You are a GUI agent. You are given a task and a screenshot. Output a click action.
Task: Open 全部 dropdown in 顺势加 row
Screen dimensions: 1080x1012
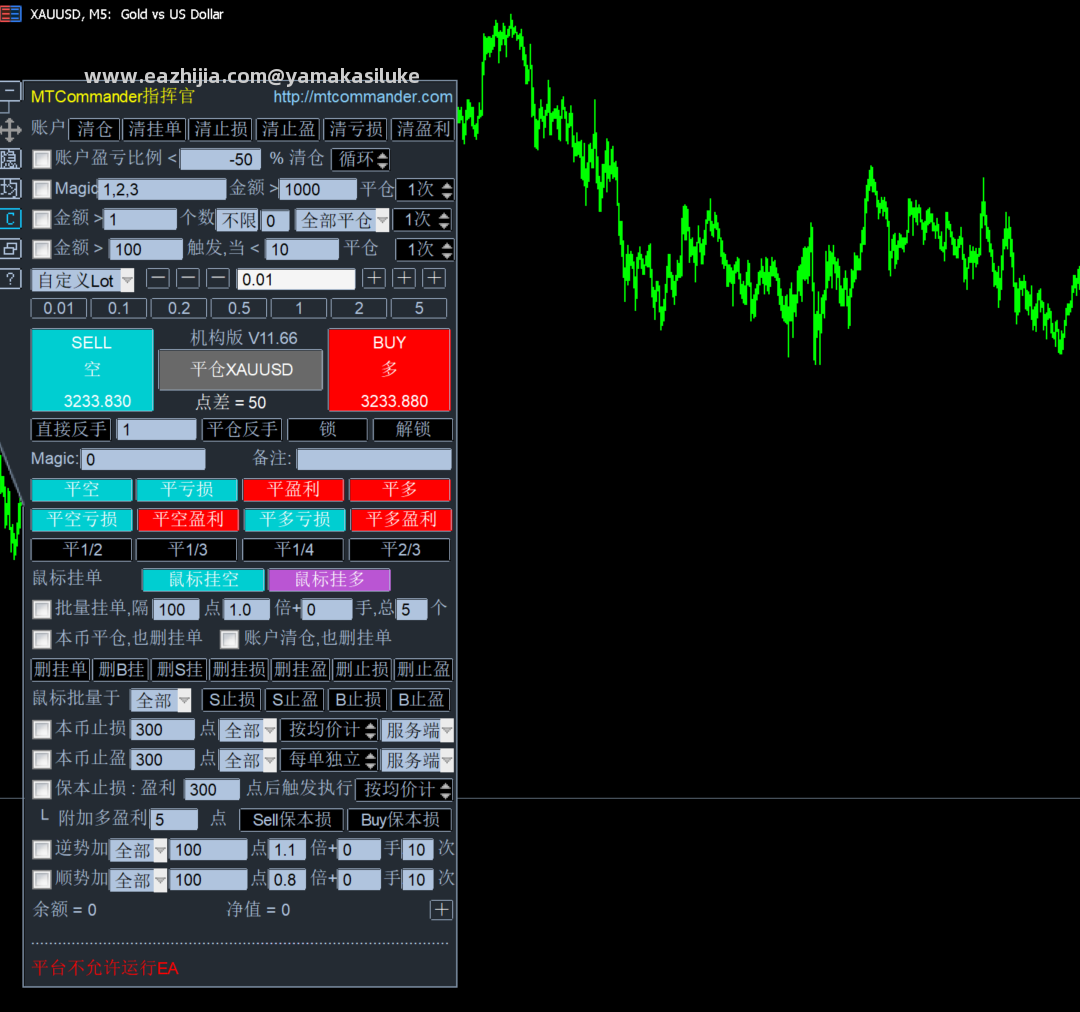[x=138, y=880]
